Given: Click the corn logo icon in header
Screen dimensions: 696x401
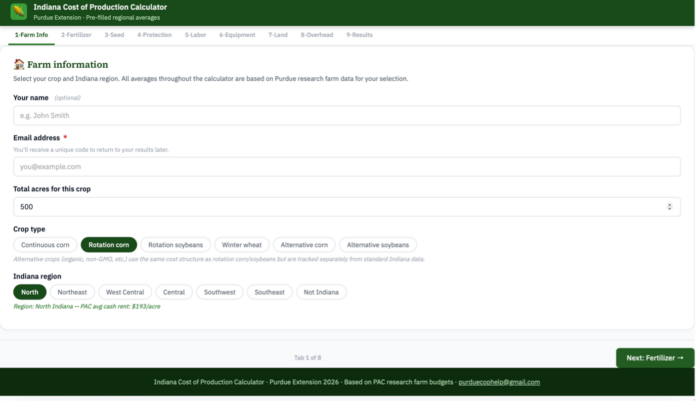Looking at the screenshot, I should coord(19,12).
